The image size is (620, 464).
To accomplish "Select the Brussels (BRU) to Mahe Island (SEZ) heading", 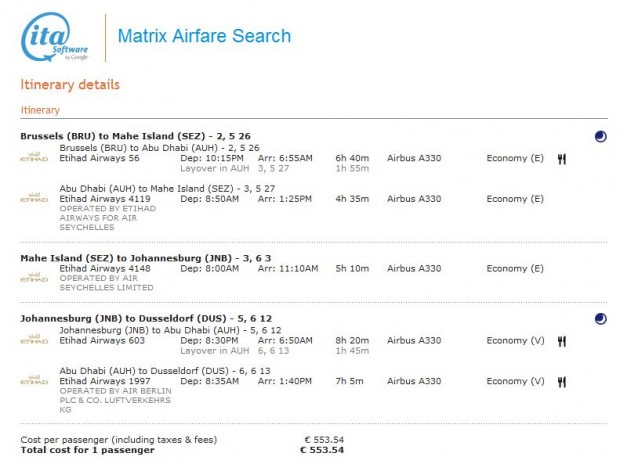I will coord(135,136).
